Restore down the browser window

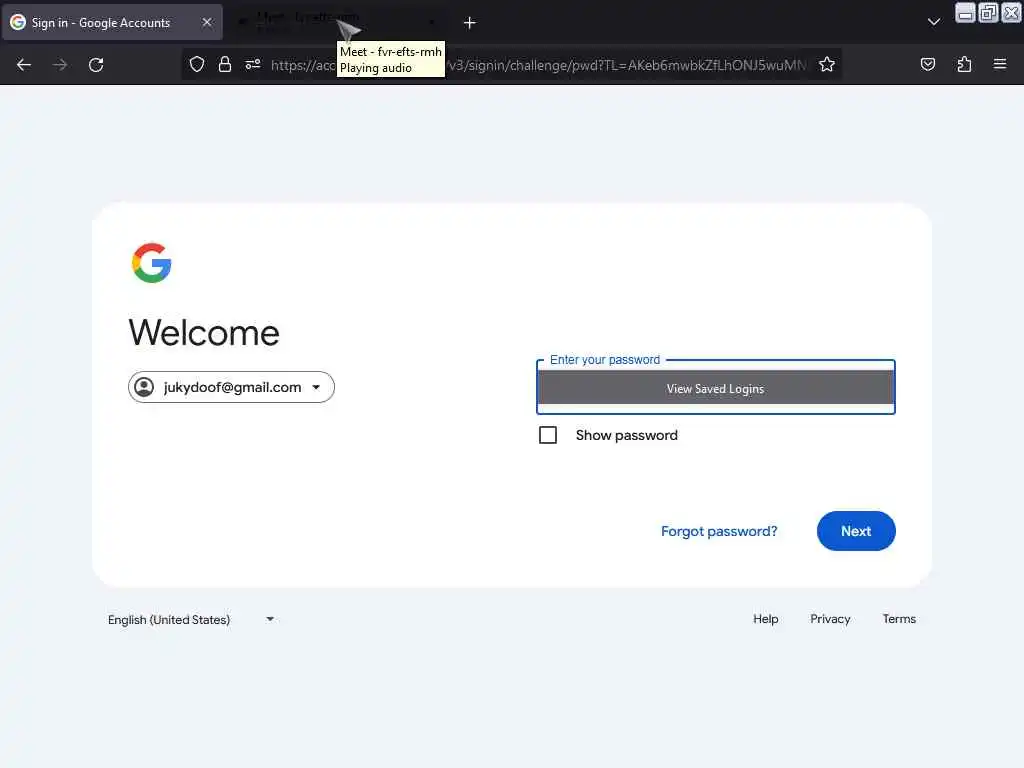click(x=989, y=13)
